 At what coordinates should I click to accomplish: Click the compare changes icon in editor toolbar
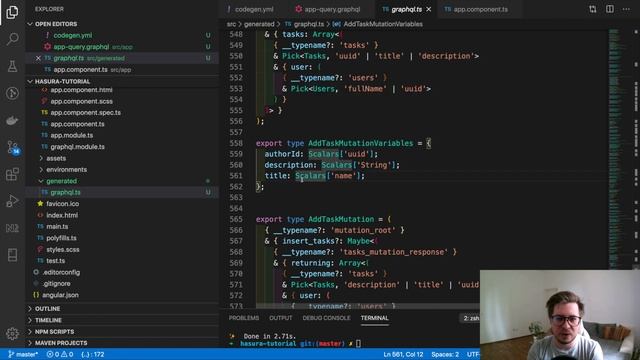pos(593,9)
